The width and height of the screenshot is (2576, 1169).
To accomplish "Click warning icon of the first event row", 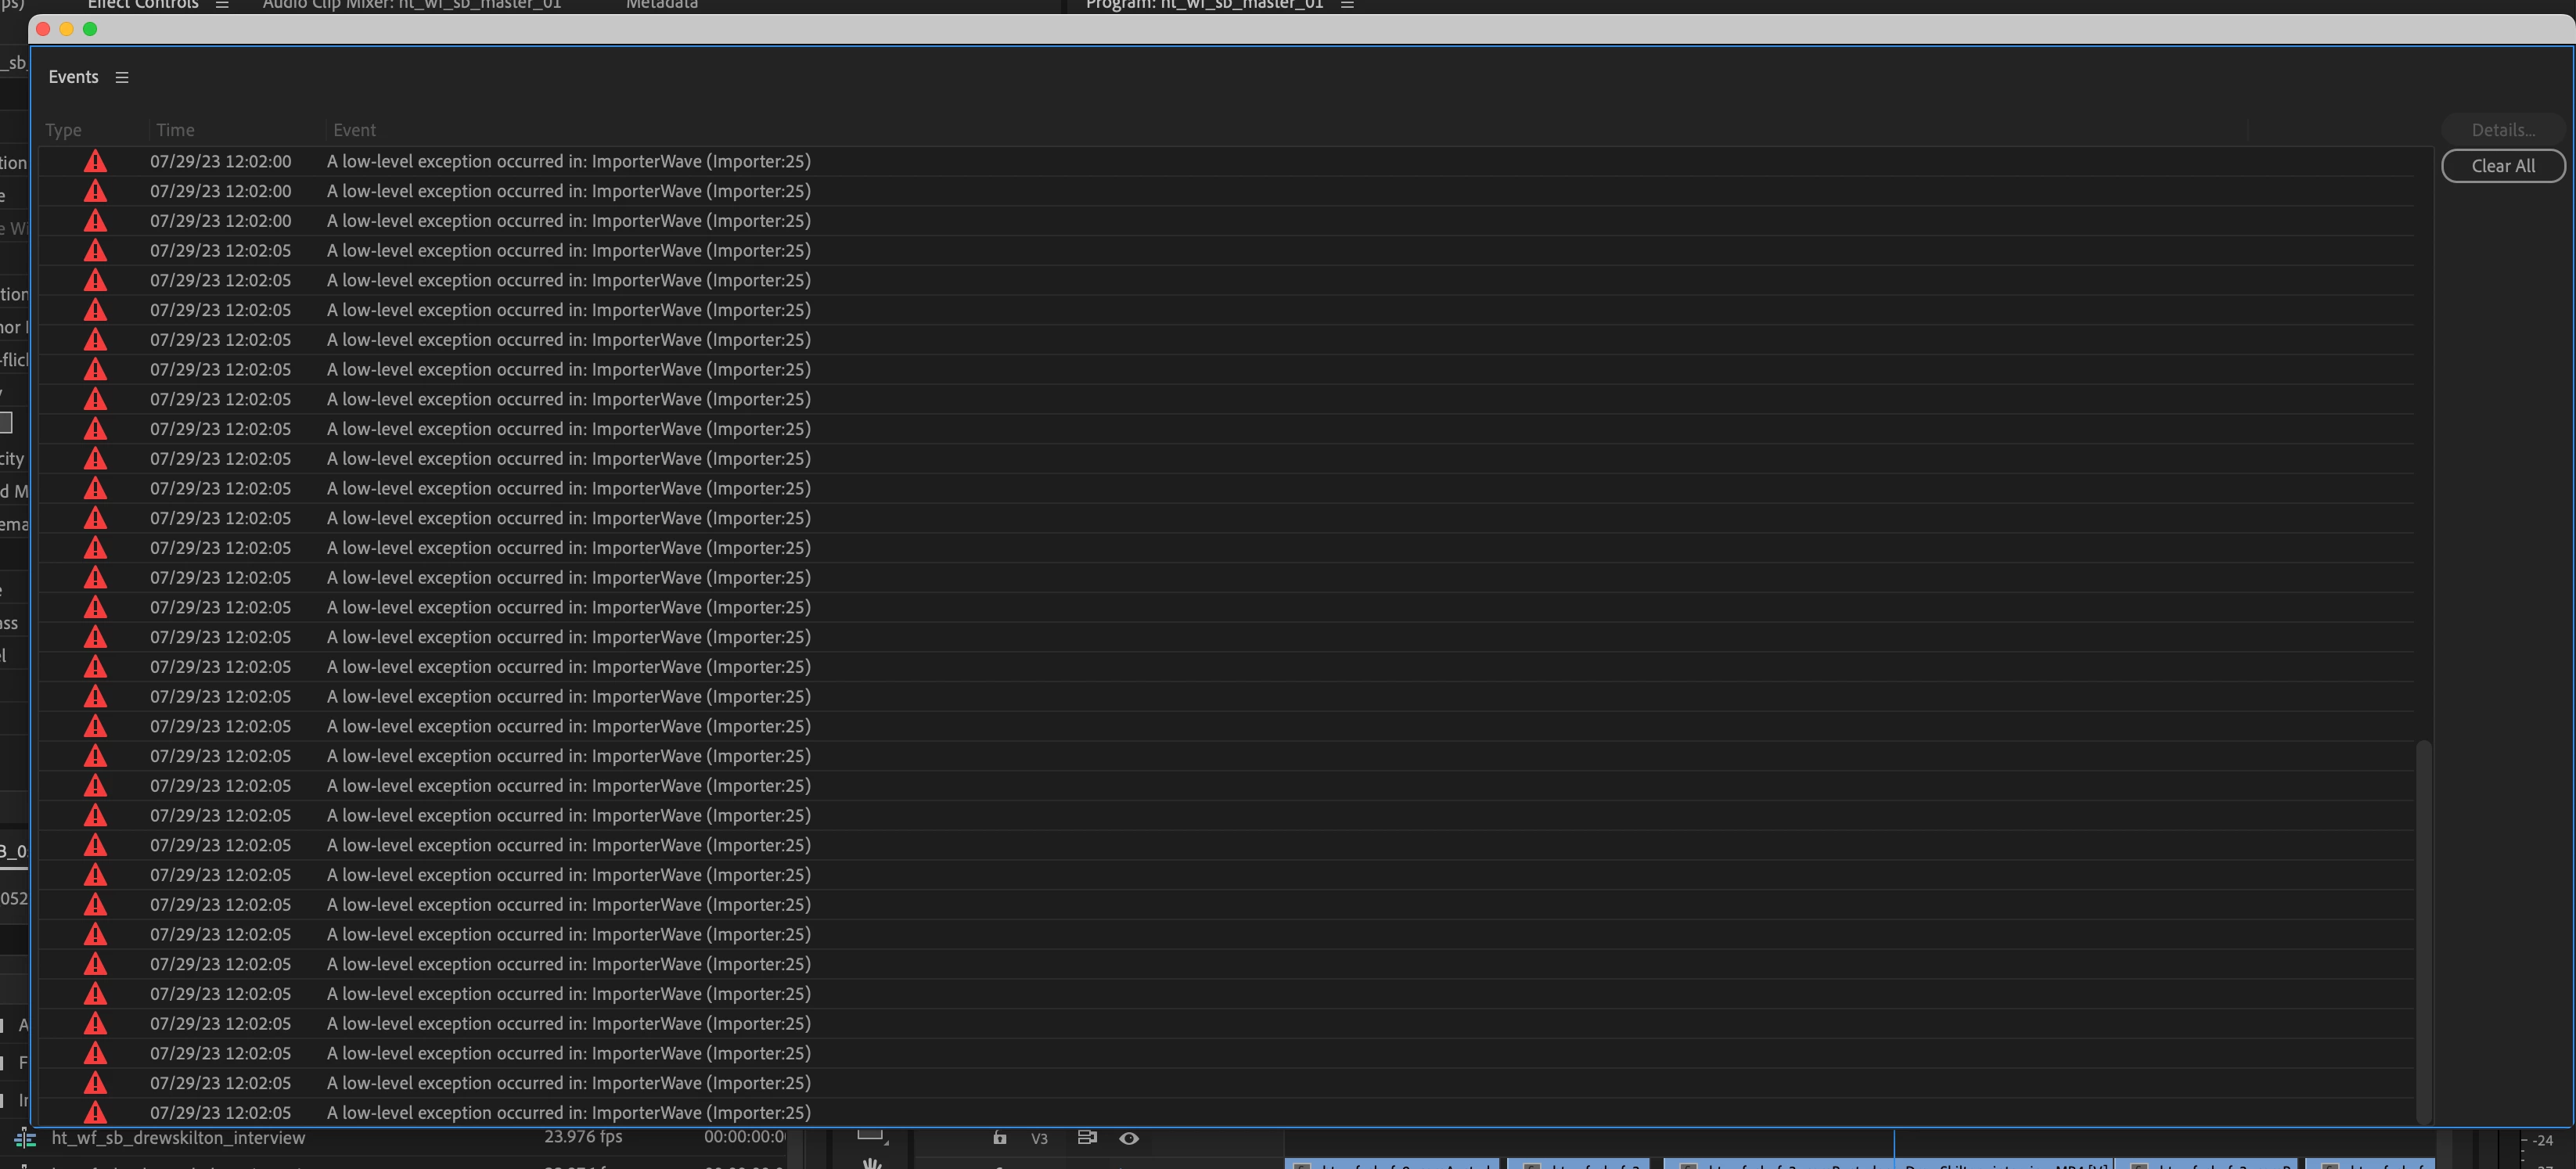I will click(95, 161).
